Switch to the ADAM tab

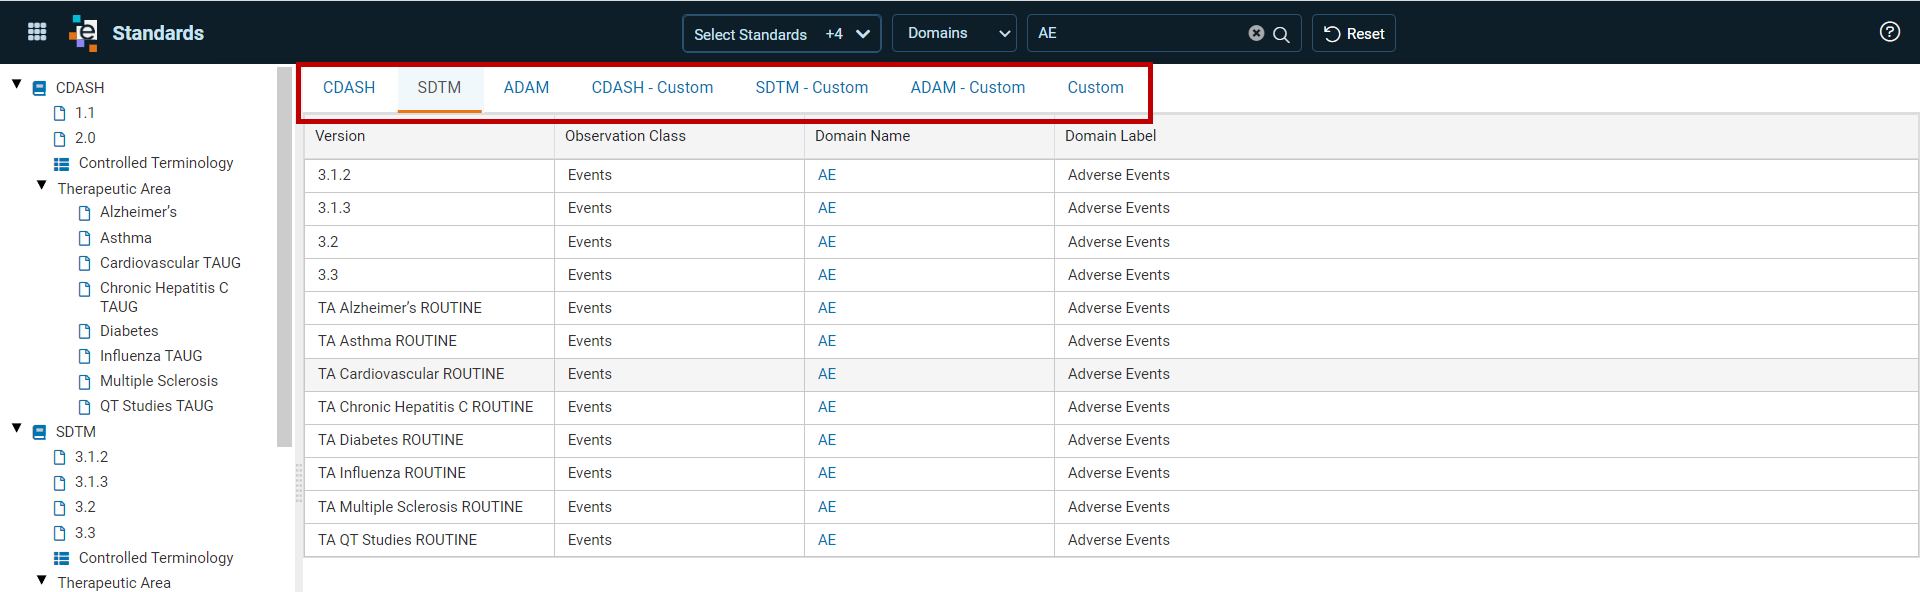click(x=526, y=88)
